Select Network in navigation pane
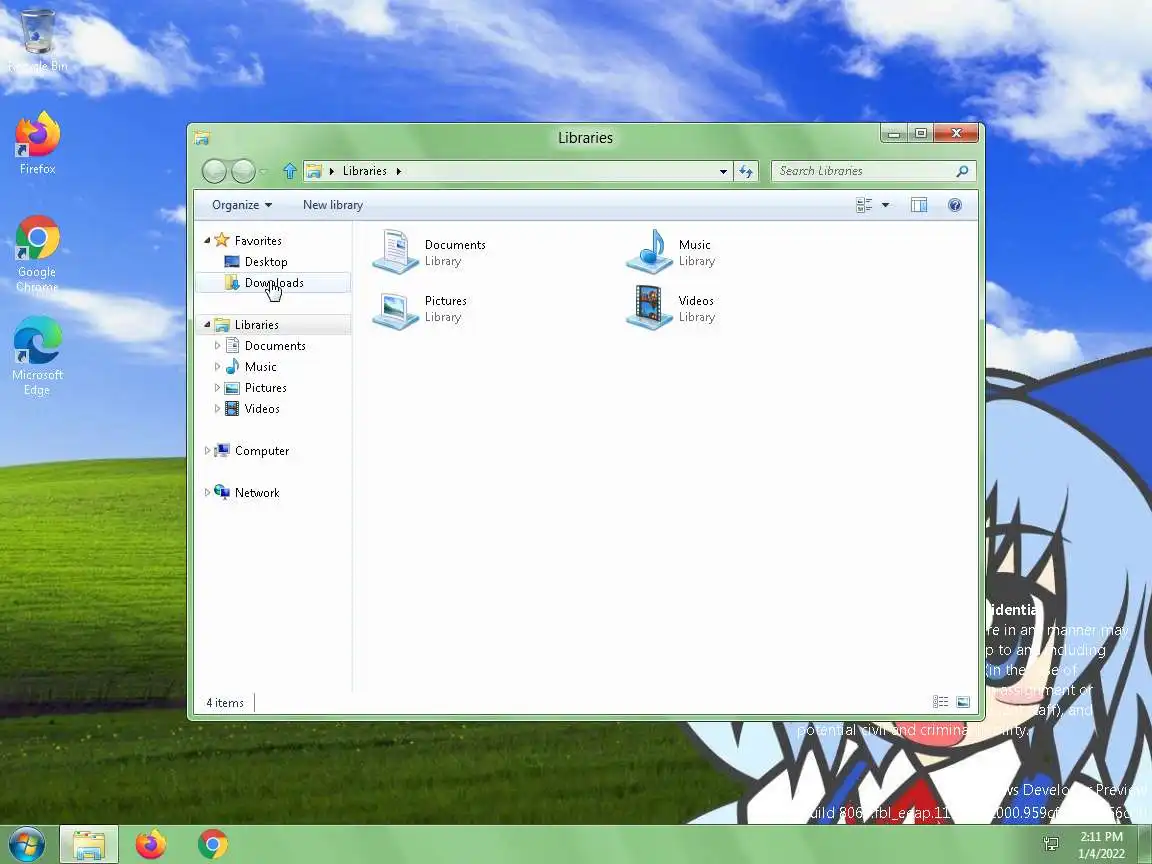The image size is (1152, 864). (257, 493)
